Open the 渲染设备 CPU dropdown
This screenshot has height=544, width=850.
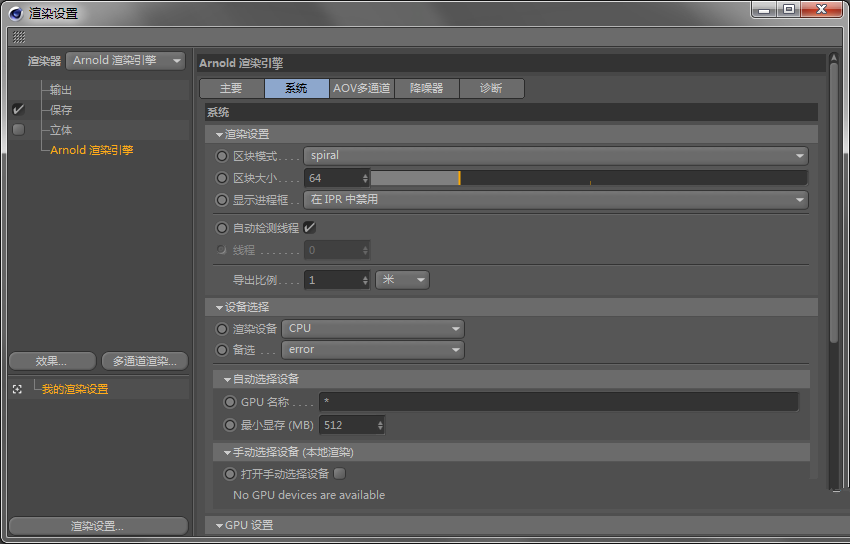pyautogui.click(x=373, y=328)
